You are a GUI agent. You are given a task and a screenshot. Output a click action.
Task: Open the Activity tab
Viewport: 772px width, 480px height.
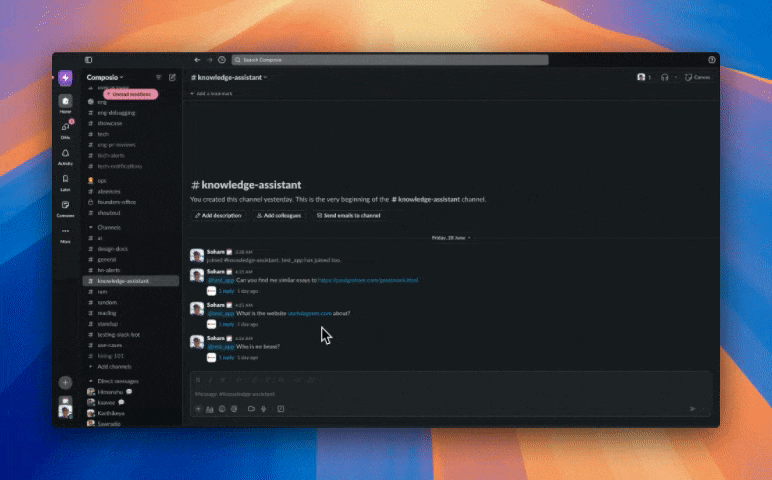pyautogui.click(x=65, y=157)
